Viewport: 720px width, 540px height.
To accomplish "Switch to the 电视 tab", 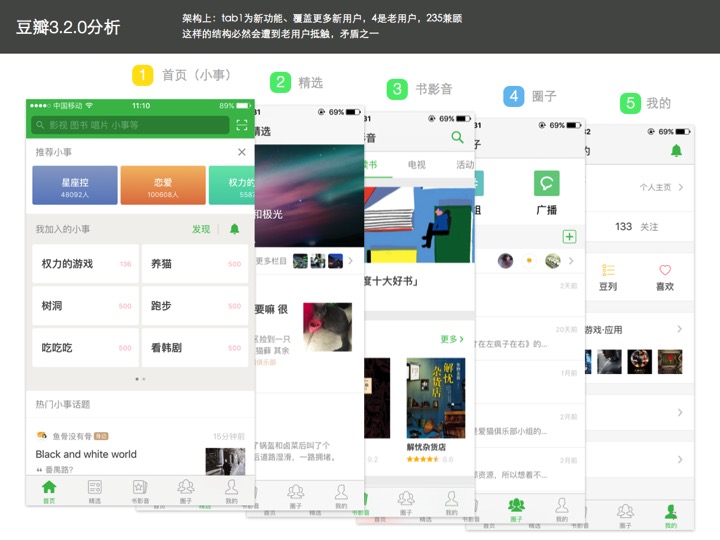I will (x=416, y=164).
